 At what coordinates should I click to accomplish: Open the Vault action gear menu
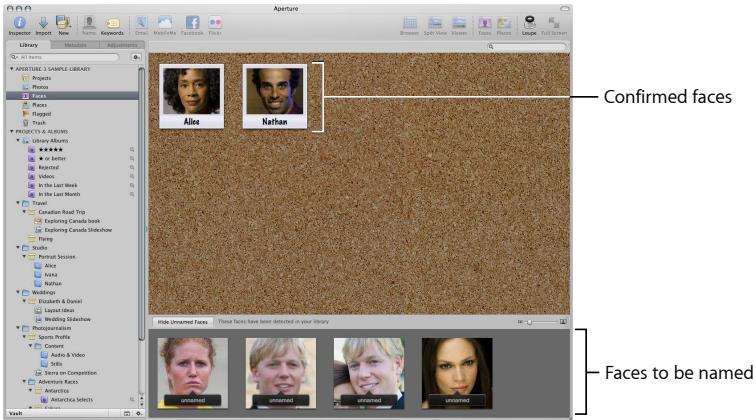pos(139,413)
